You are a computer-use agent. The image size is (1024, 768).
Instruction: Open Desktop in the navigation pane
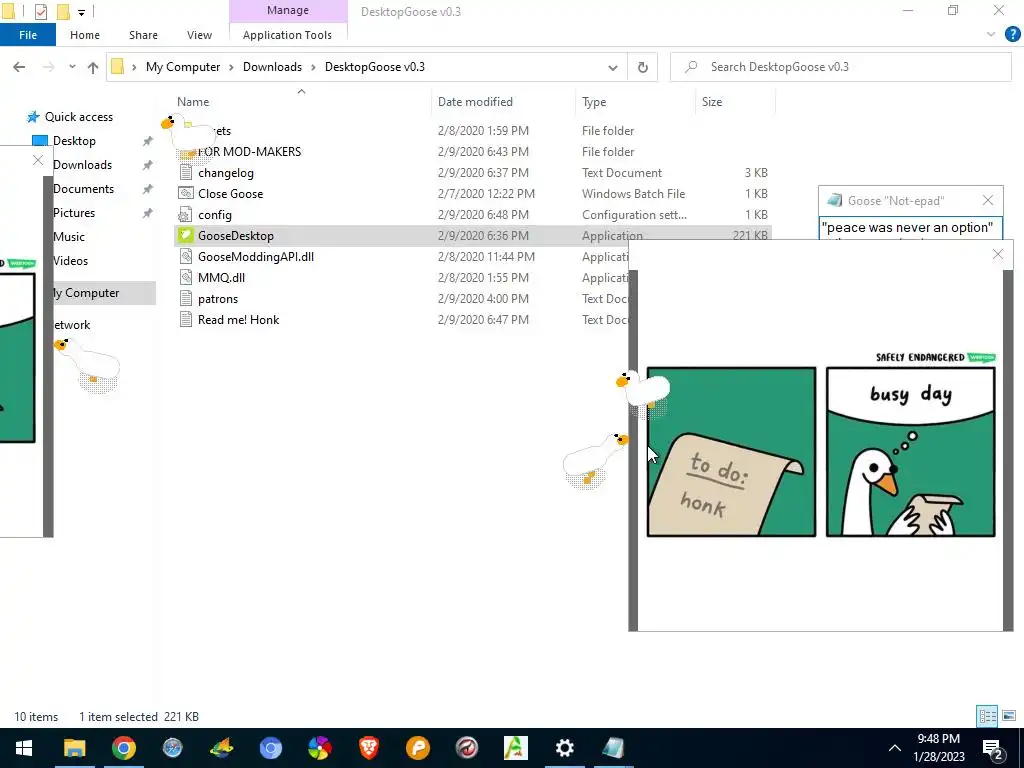(74, 141)
